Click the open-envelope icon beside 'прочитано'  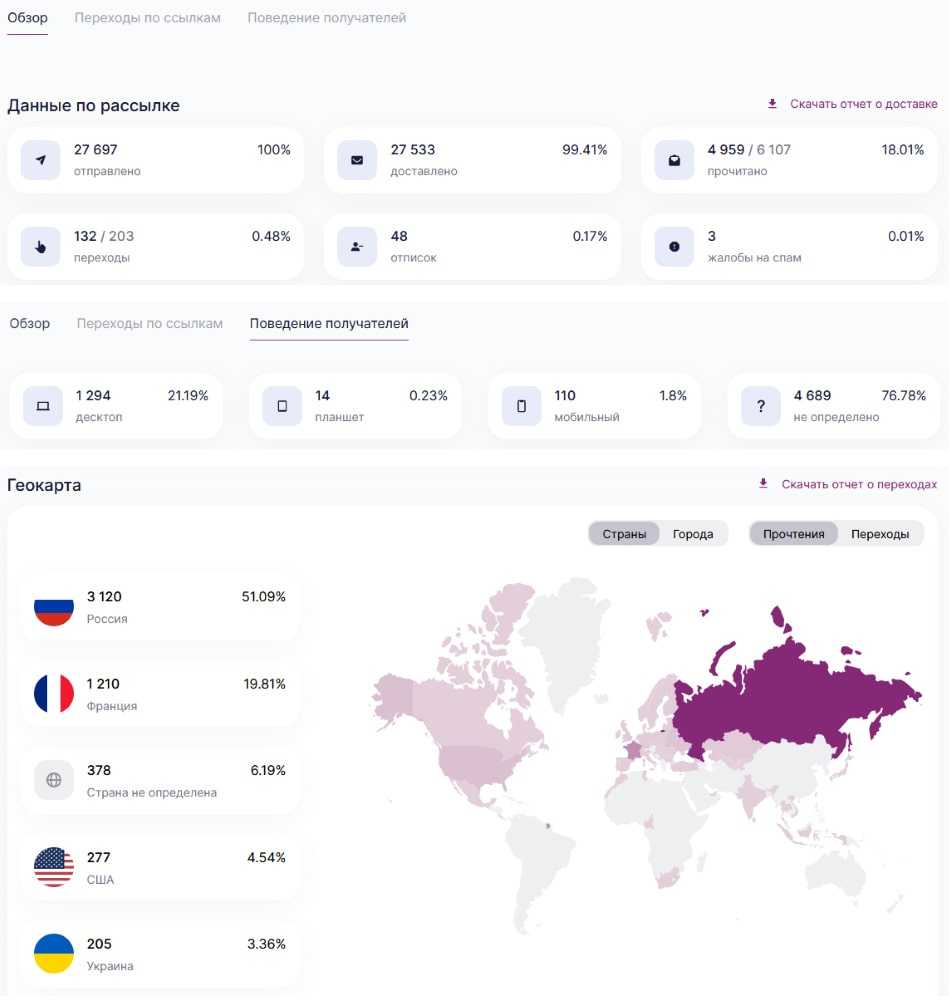pyautogui.click(x=674, y=160)
